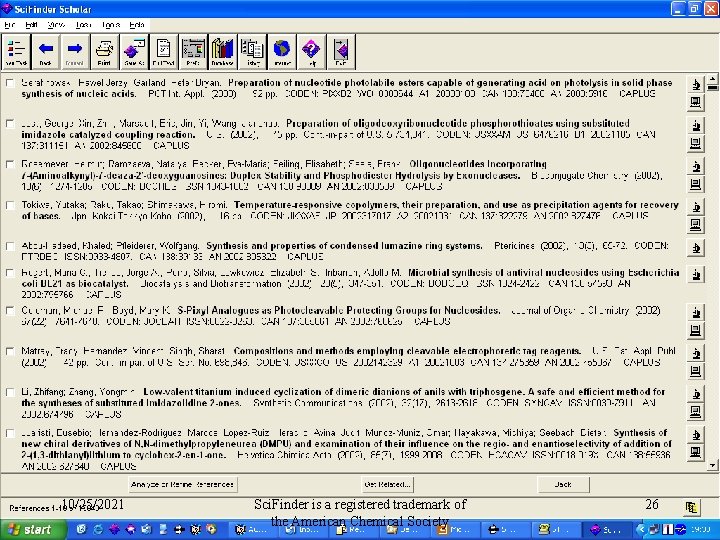
Task: Check the Li, Zhifang titanium reference
Action: 10,392
